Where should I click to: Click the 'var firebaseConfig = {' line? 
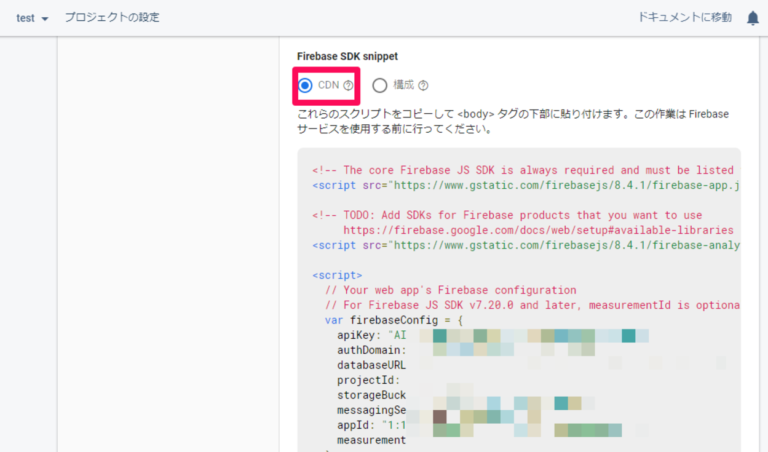pos(393,320)
